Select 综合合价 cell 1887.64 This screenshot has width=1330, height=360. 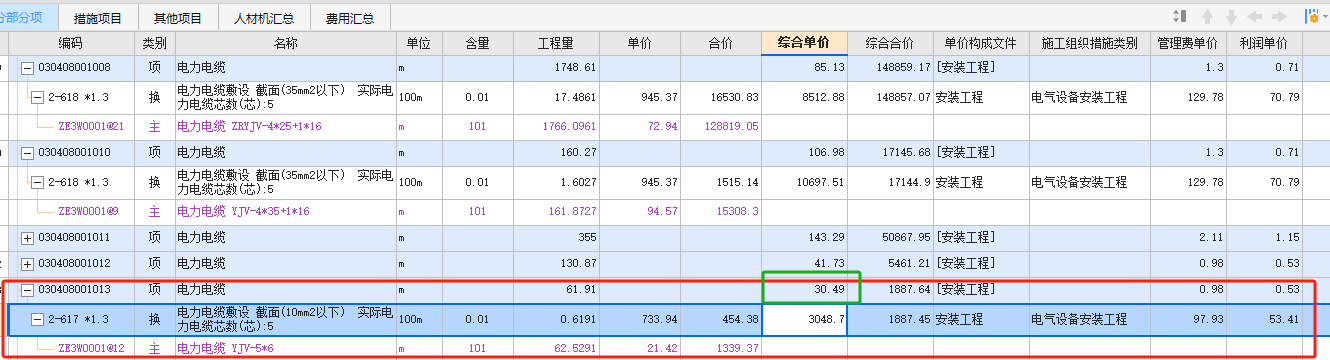890,289
